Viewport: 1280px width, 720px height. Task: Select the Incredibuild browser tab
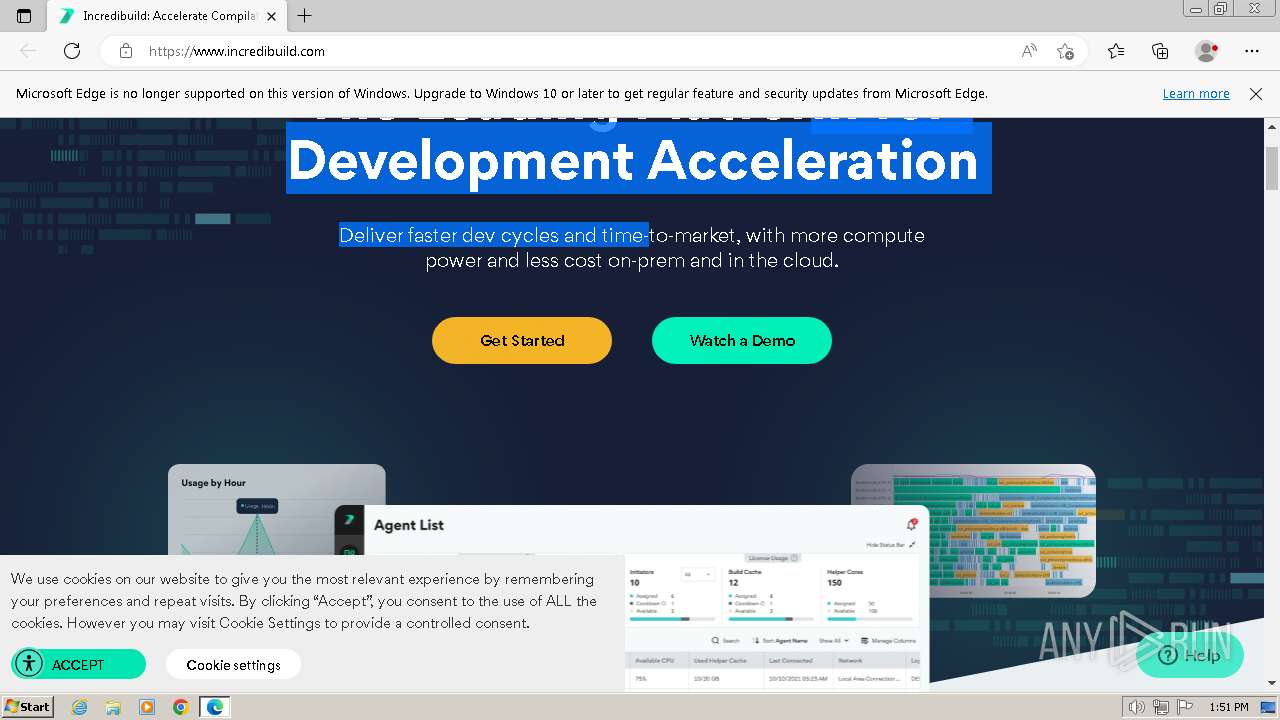(x=168, y=16)
